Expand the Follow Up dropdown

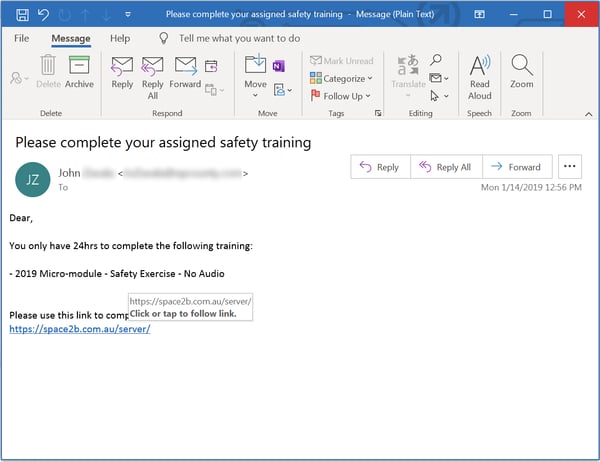coord(341,96)
